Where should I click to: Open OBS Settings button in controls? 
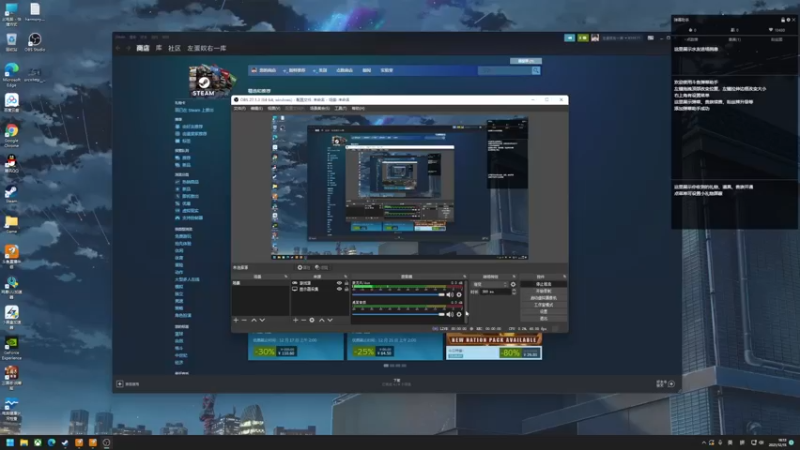(x=543, y=311)
